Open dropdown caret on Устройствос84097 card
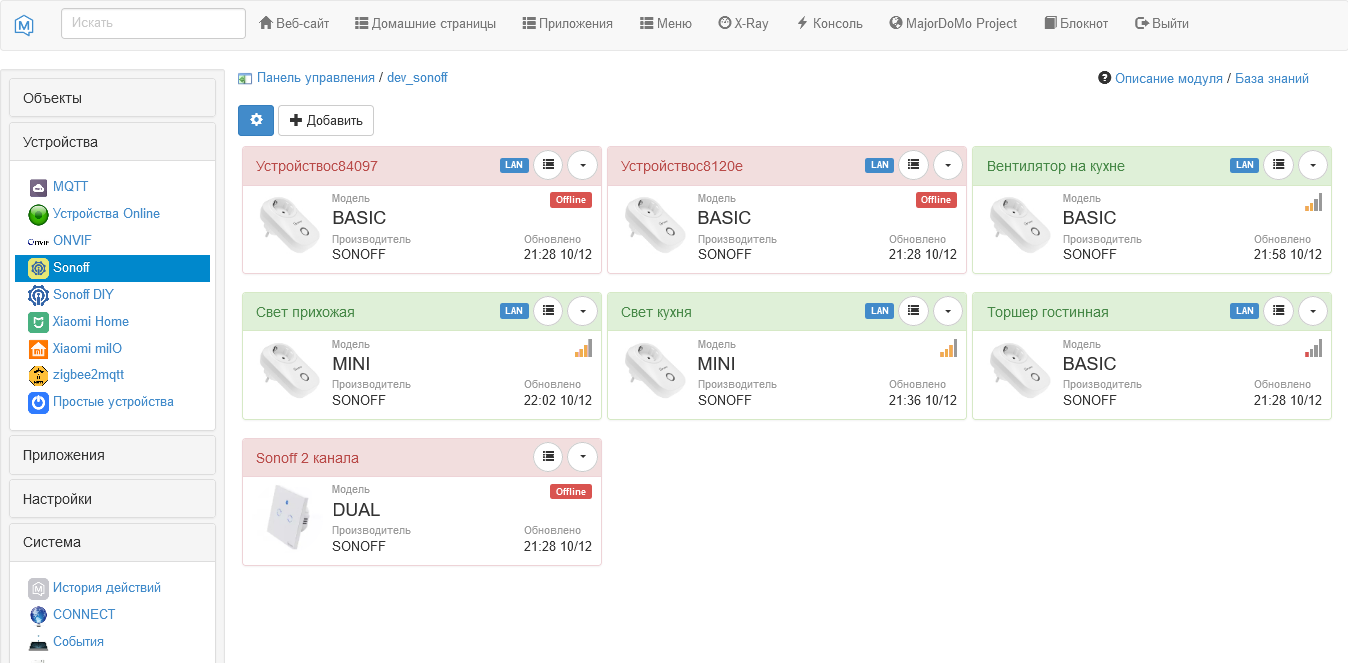 coord(583,165)
